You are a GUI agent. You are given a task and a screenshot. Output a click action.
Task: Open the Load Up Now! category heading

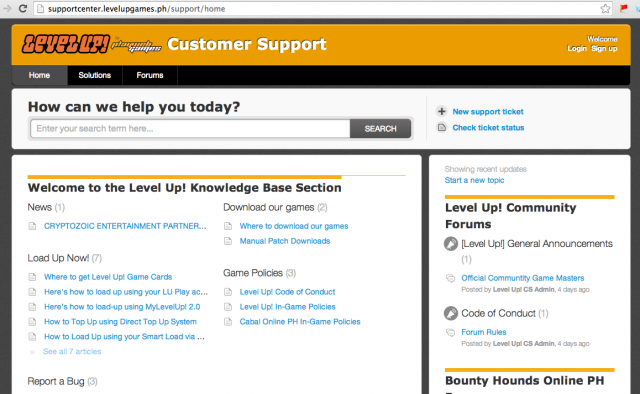pyautogui.click(x=58, y=258)
